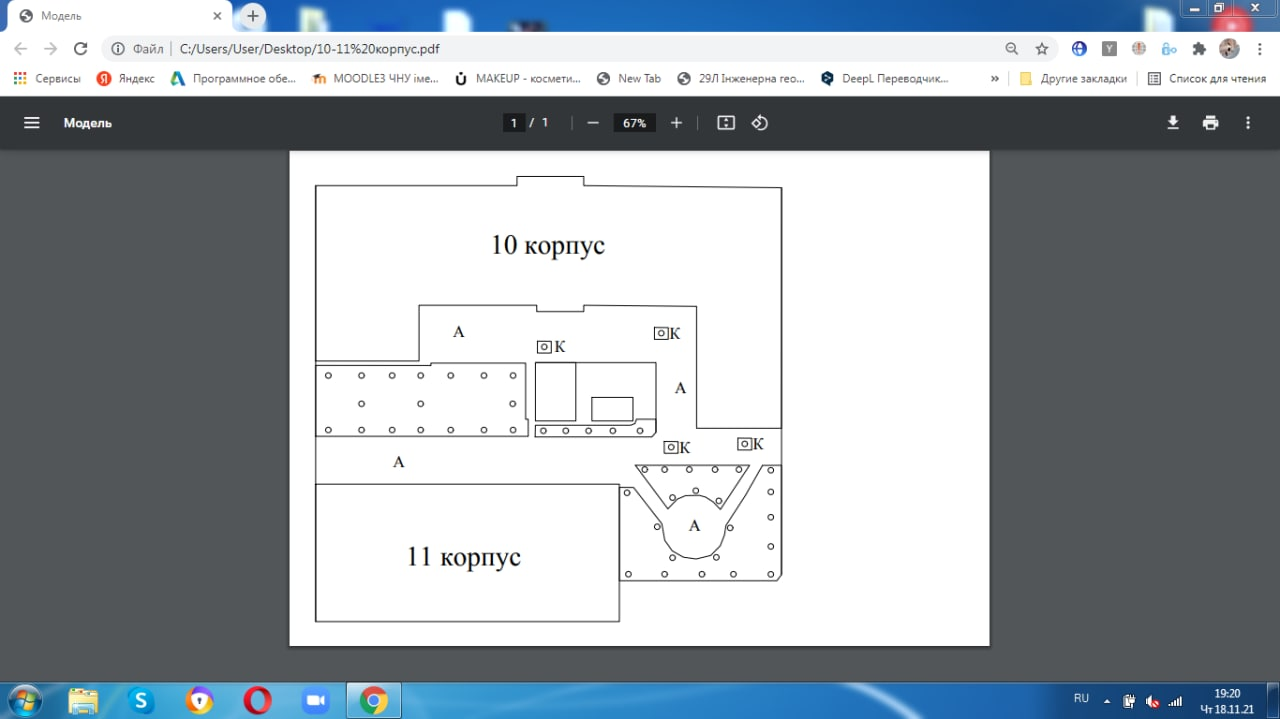Click the zoom magnifier icon in address bar
Image resolution: width=1280 pixels, height=719 pixels.
[1012, 48]
